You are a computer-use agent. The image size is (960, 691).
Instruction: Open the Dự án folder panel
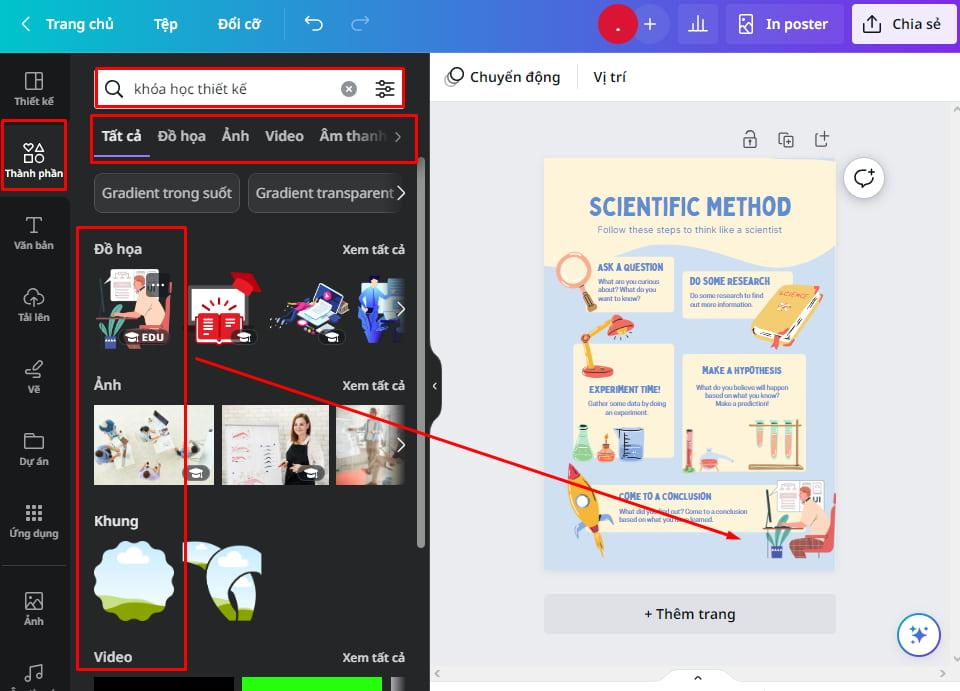[34, 449]
